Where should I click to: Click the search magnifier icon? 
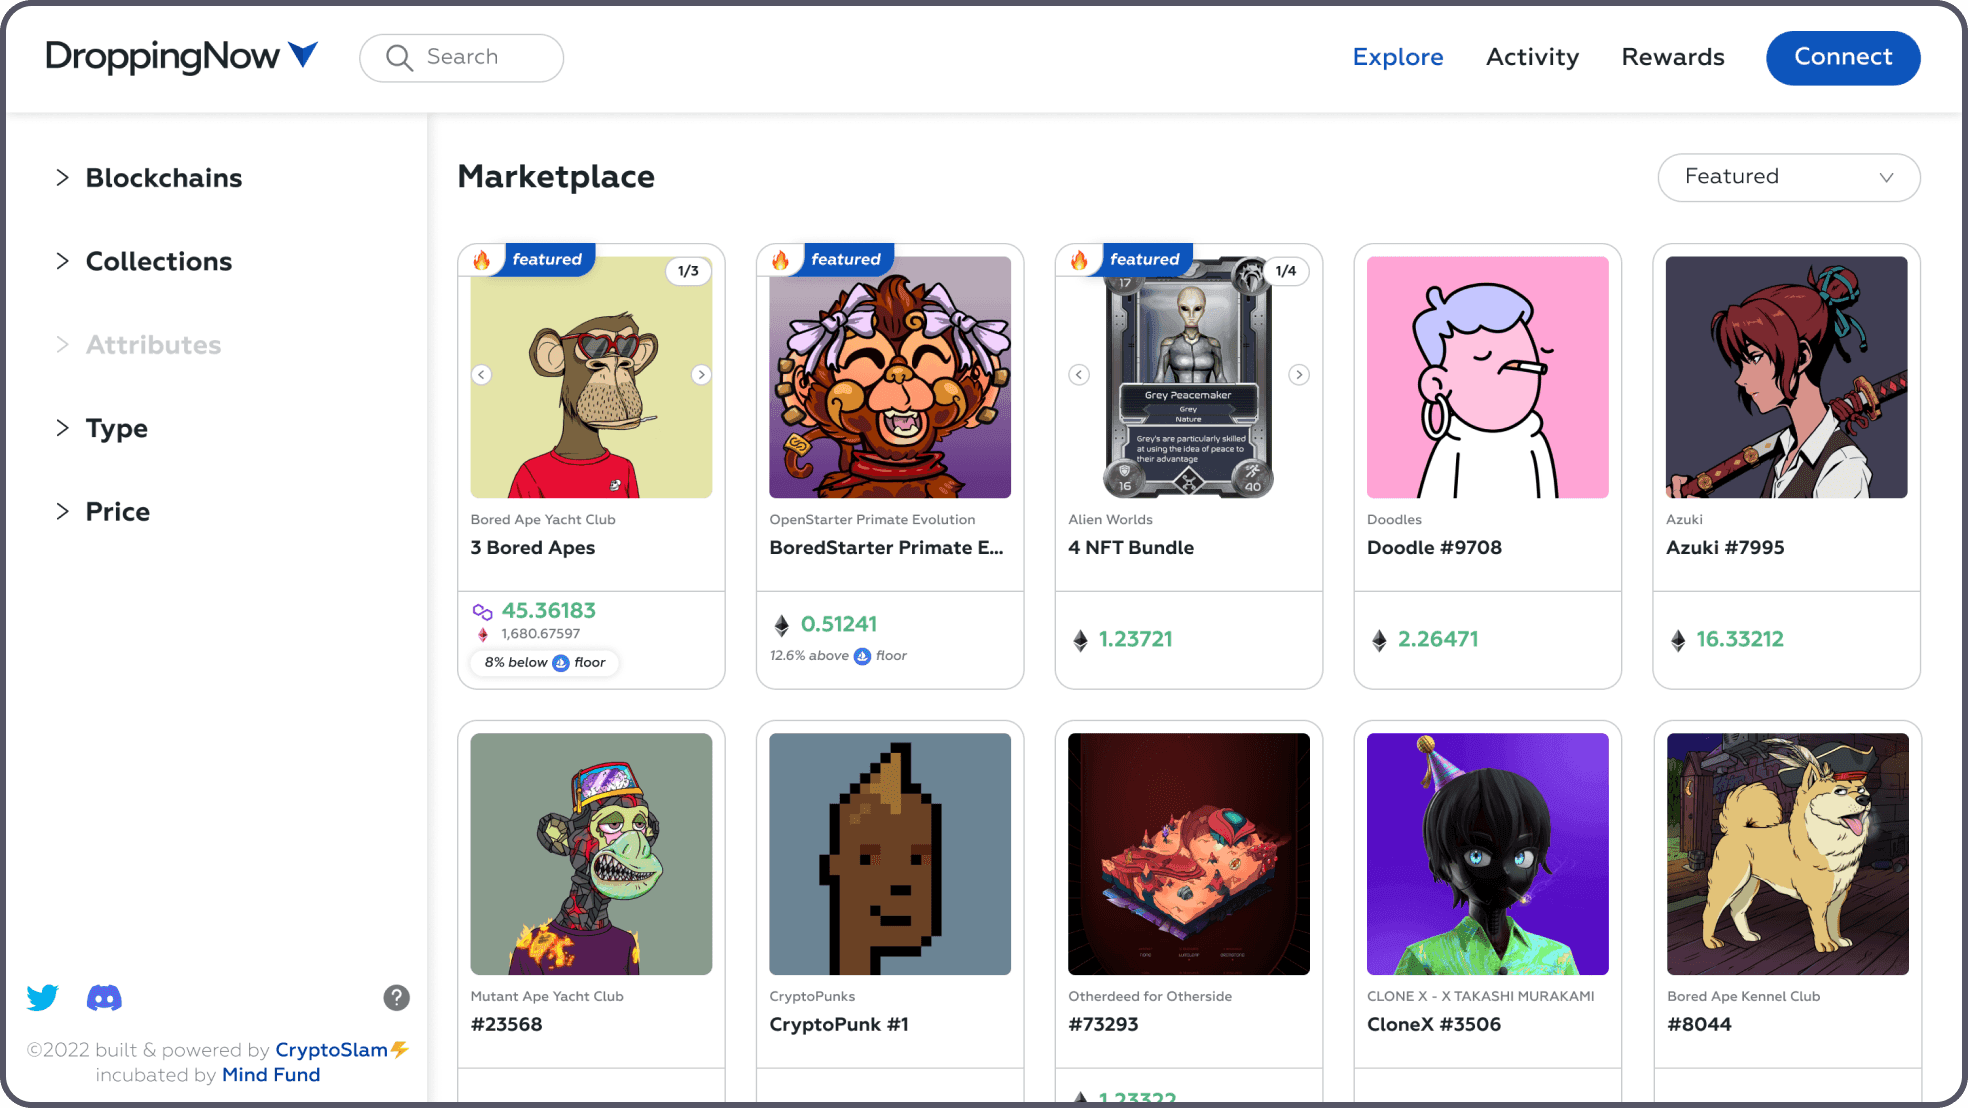(x=400, y=58)
